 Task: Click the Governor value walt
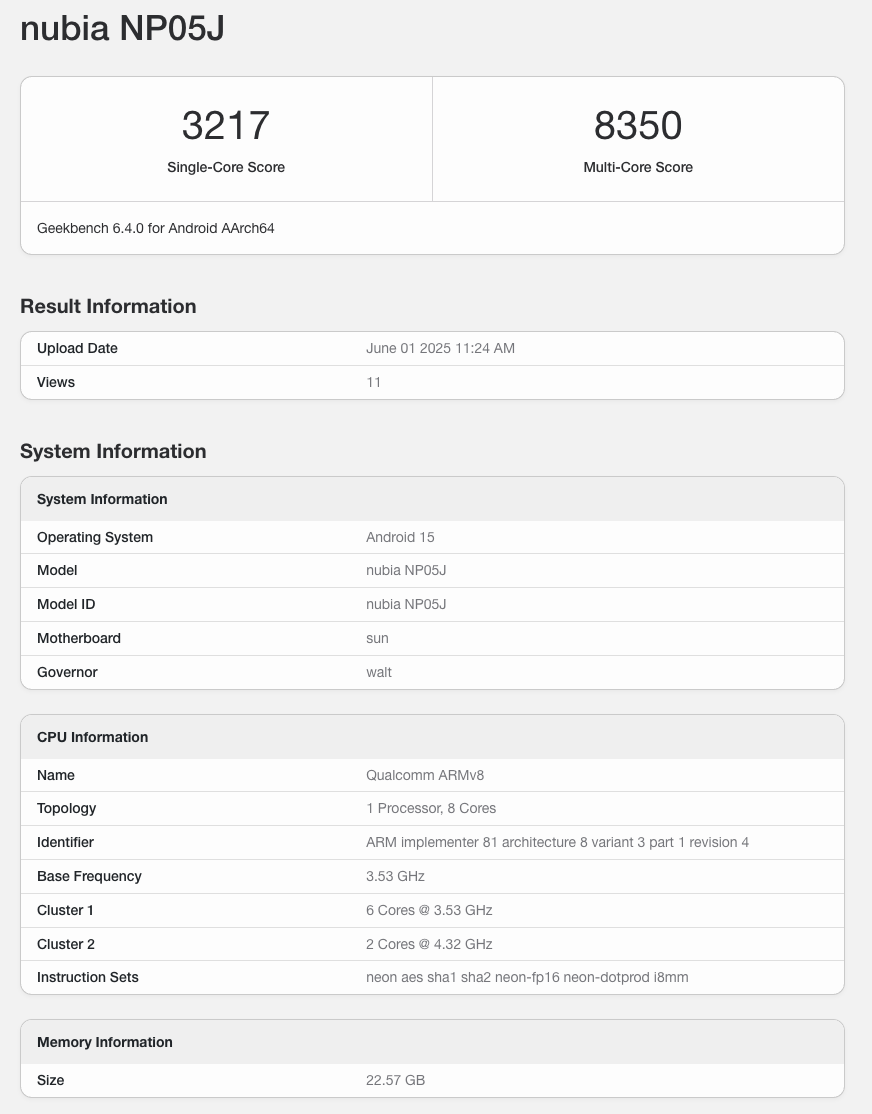click(x=379, y=672)
